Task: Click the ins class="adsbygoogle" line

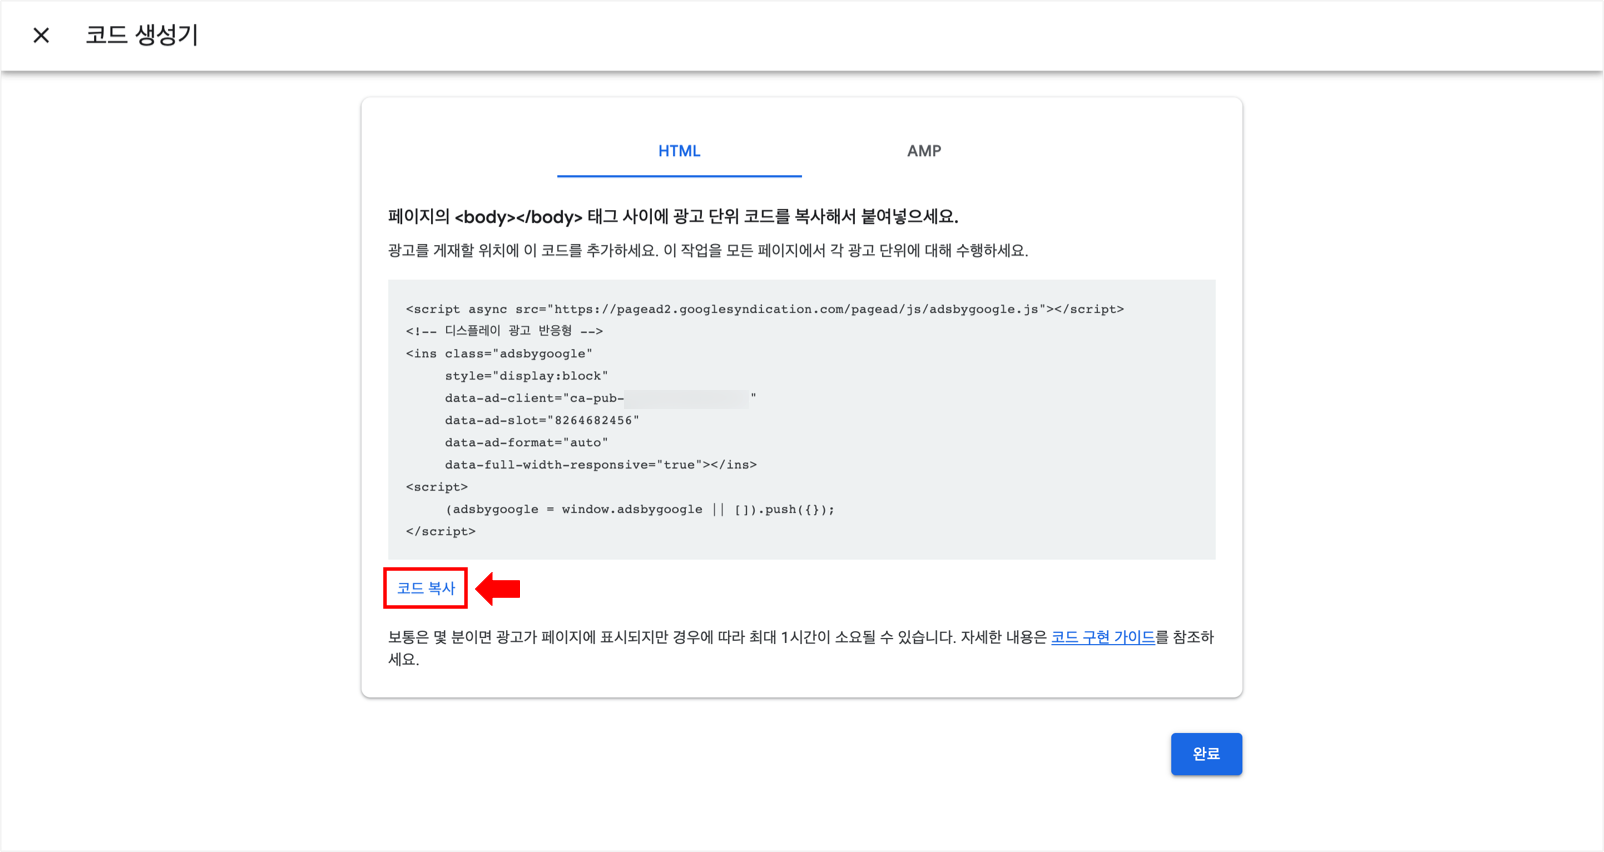Action: (499, 353)
